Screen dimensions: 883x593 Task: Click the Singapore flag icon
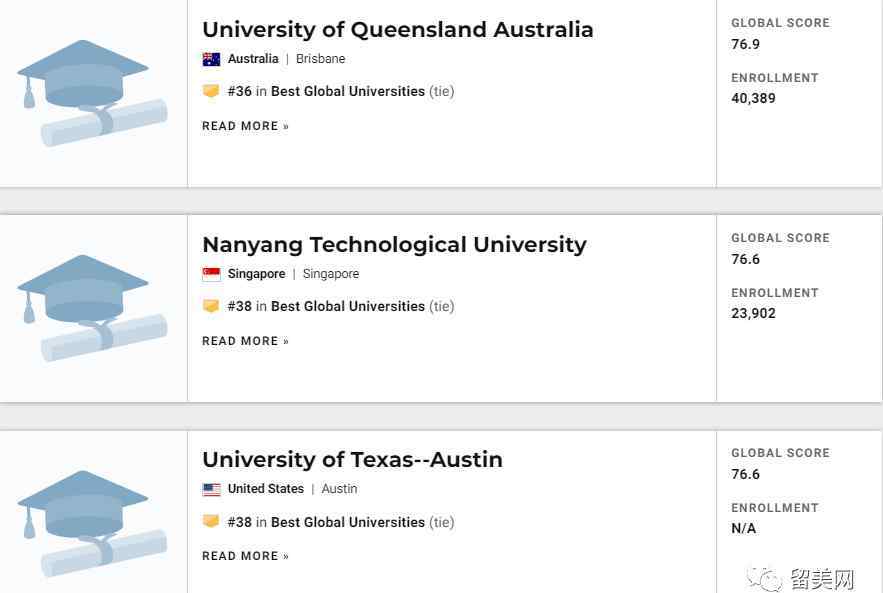click(x=211, y=274)
